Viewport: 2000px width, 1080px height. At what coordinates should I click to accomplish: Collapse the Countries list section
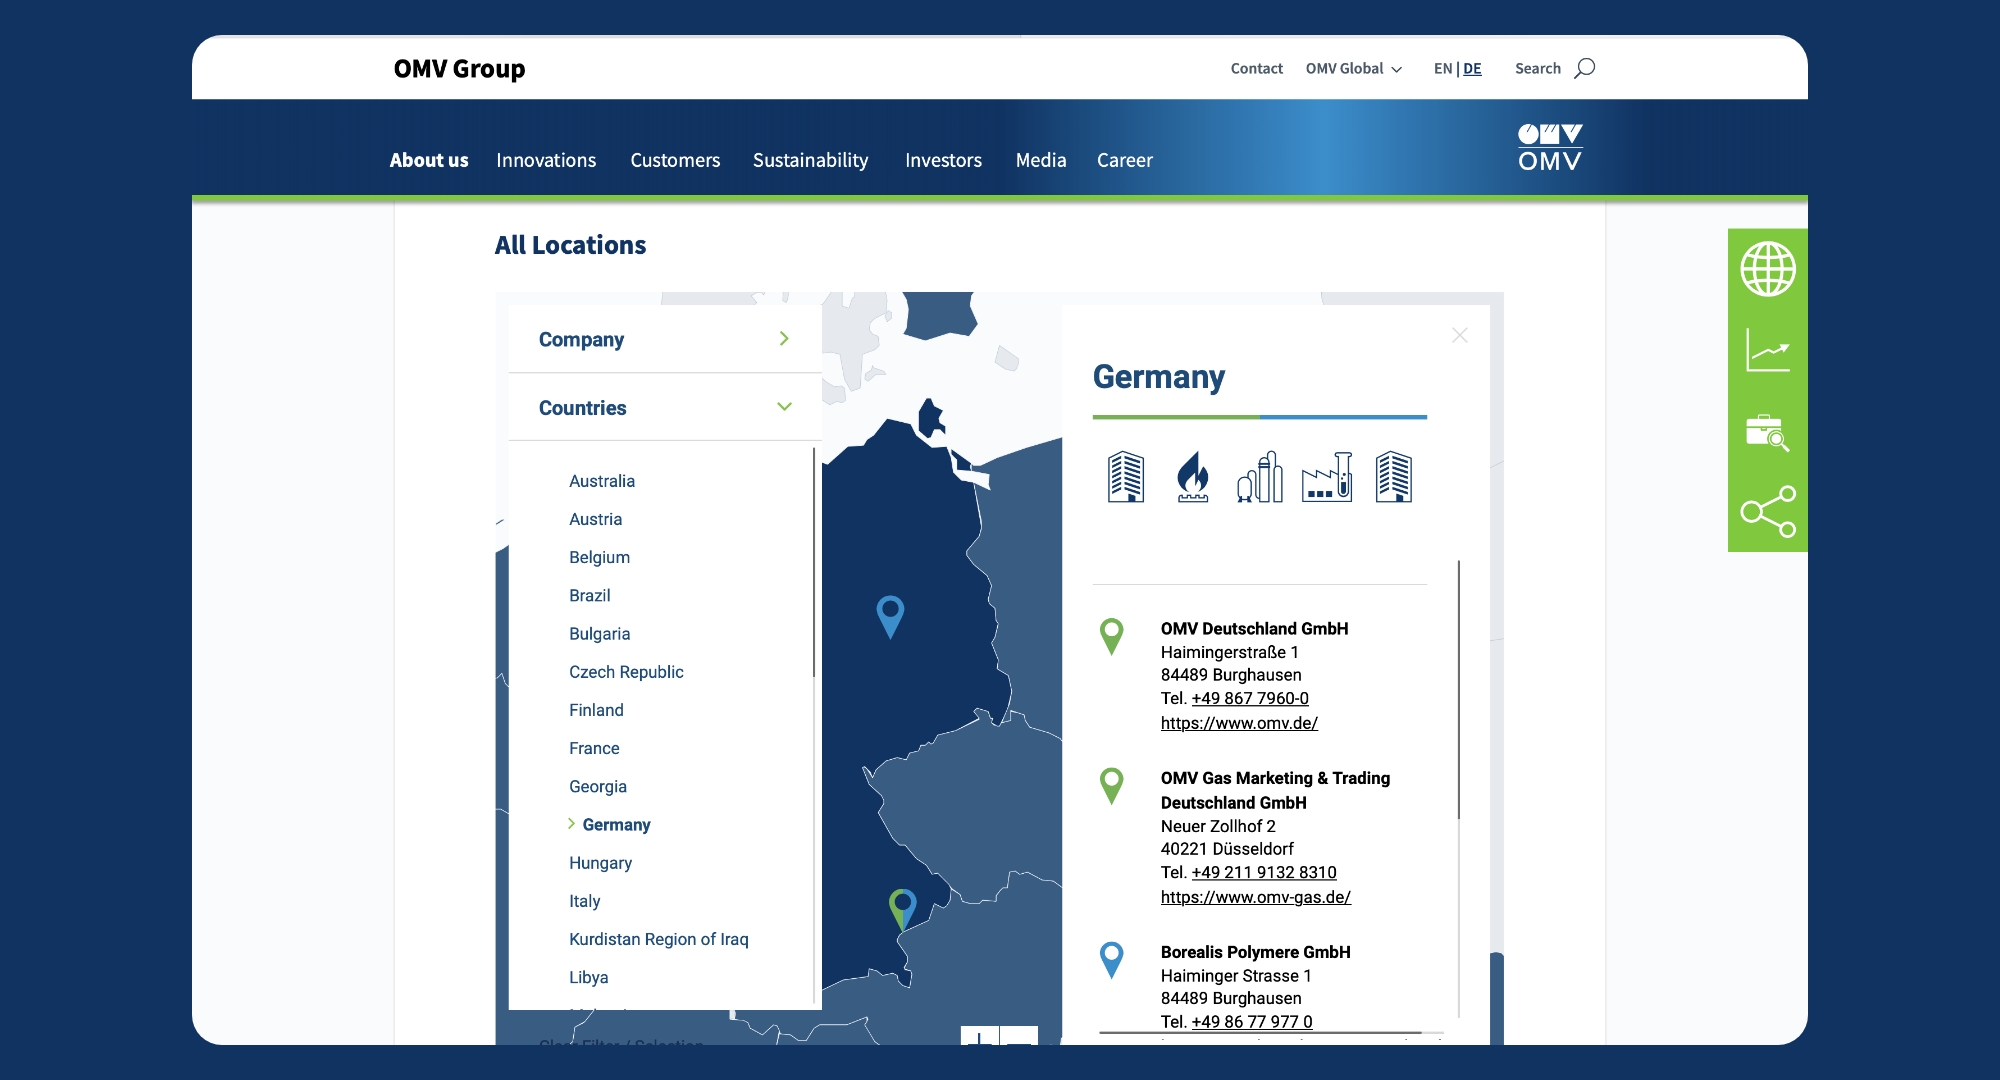click(x=664, y=407)
